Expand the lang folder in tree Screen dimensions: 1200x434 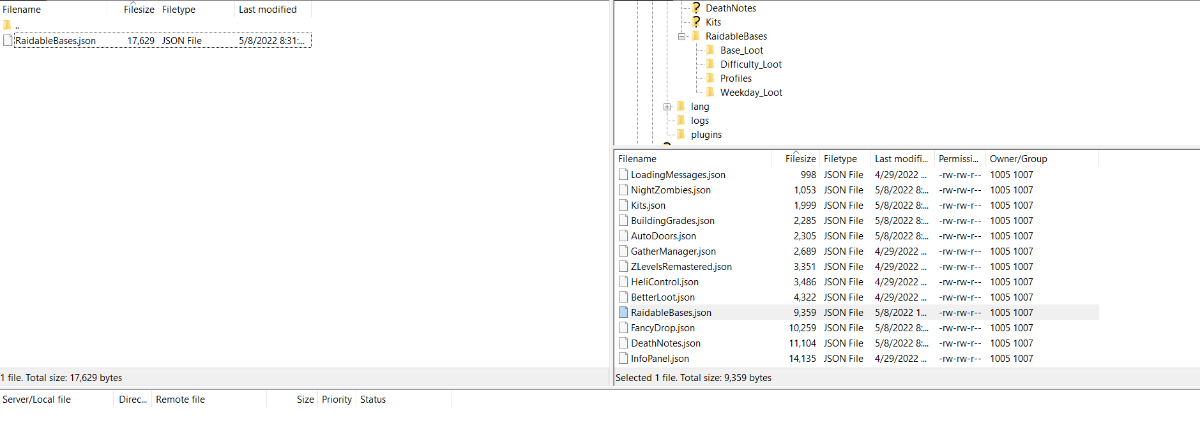pos(667,106)
